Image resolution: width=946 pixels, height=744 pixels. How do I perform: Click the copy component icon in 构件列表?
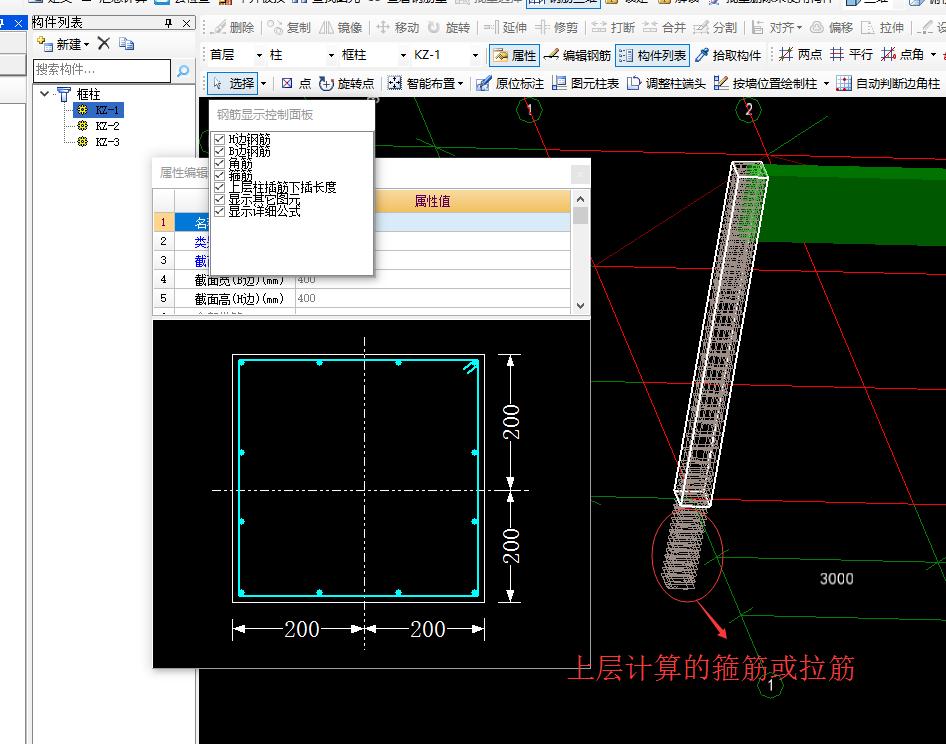tap(126, 43)
